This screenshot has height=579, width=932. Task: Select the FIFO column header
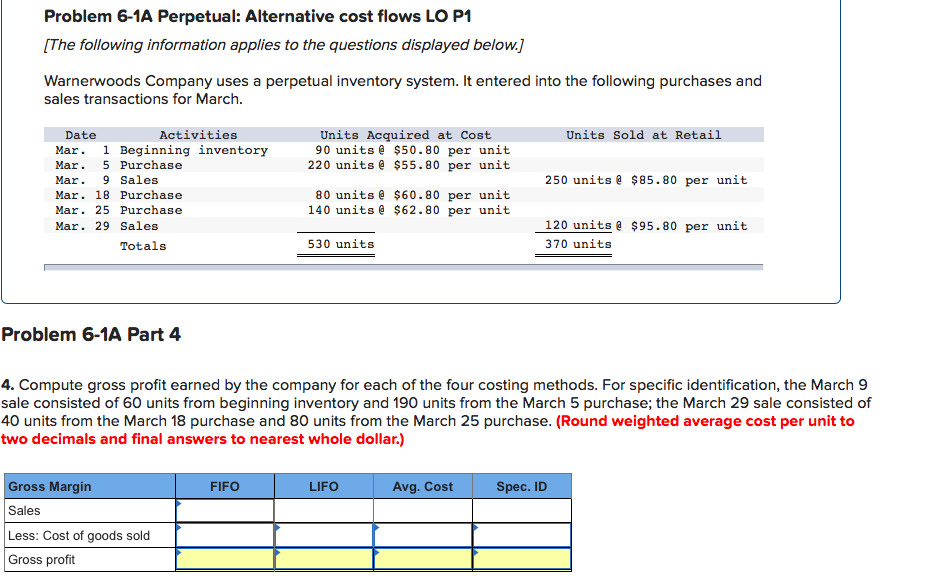coord(225,486)
